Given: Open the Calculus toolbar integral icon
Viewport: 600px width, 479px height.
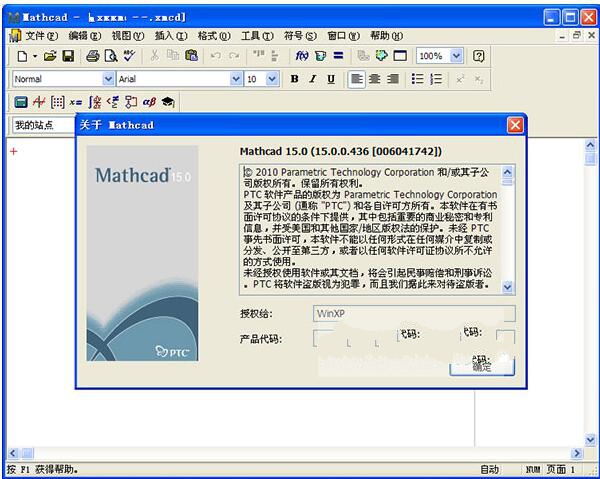Looking at the screenshot, I should click(94, 102).
